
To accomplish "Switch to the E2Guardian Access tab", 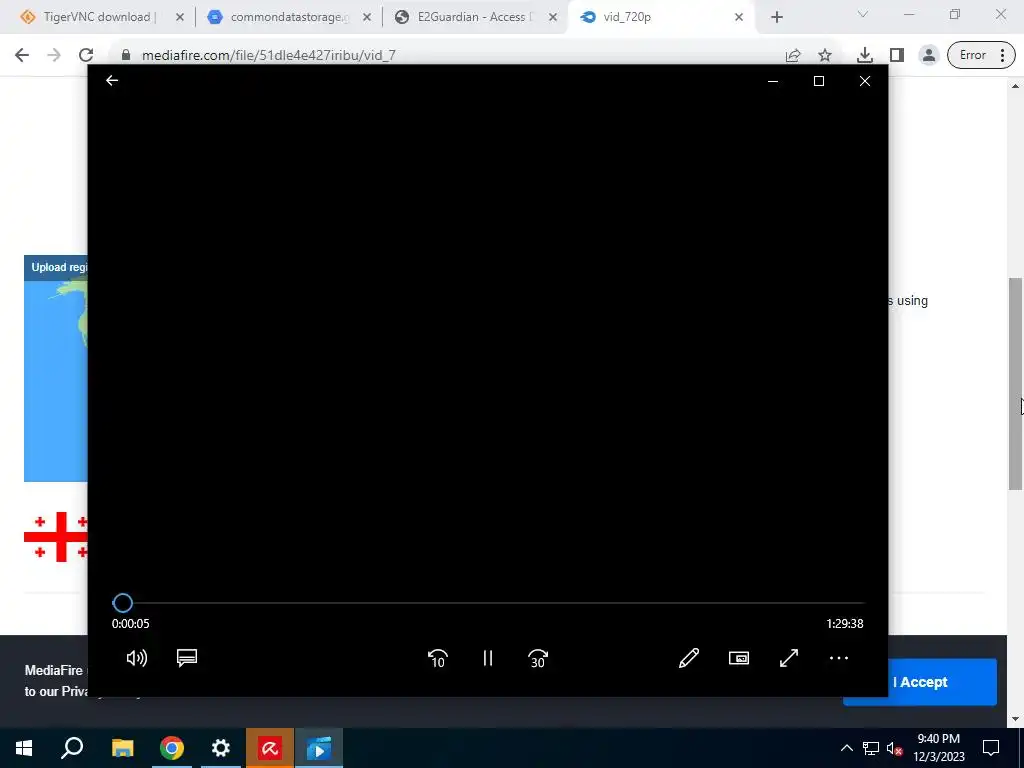I will [x=474, y=17].
